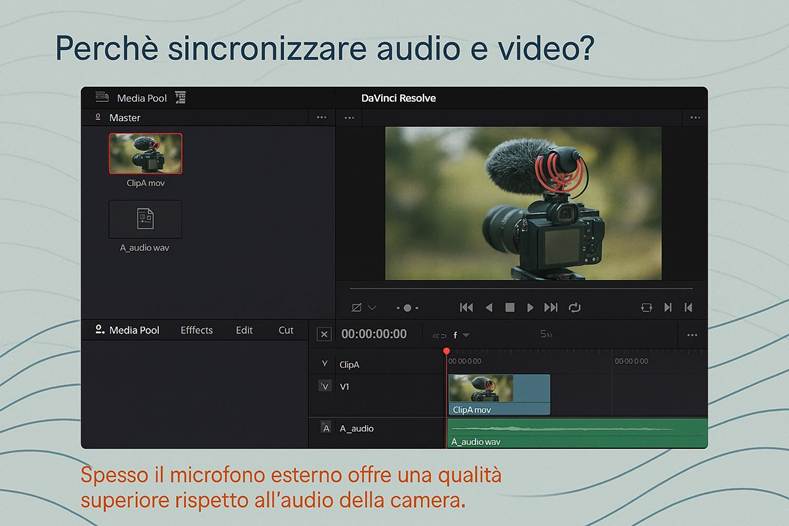Click the 00:00:00:00 timecode field
Screen dimensions: 789x526
click(374, 334)
